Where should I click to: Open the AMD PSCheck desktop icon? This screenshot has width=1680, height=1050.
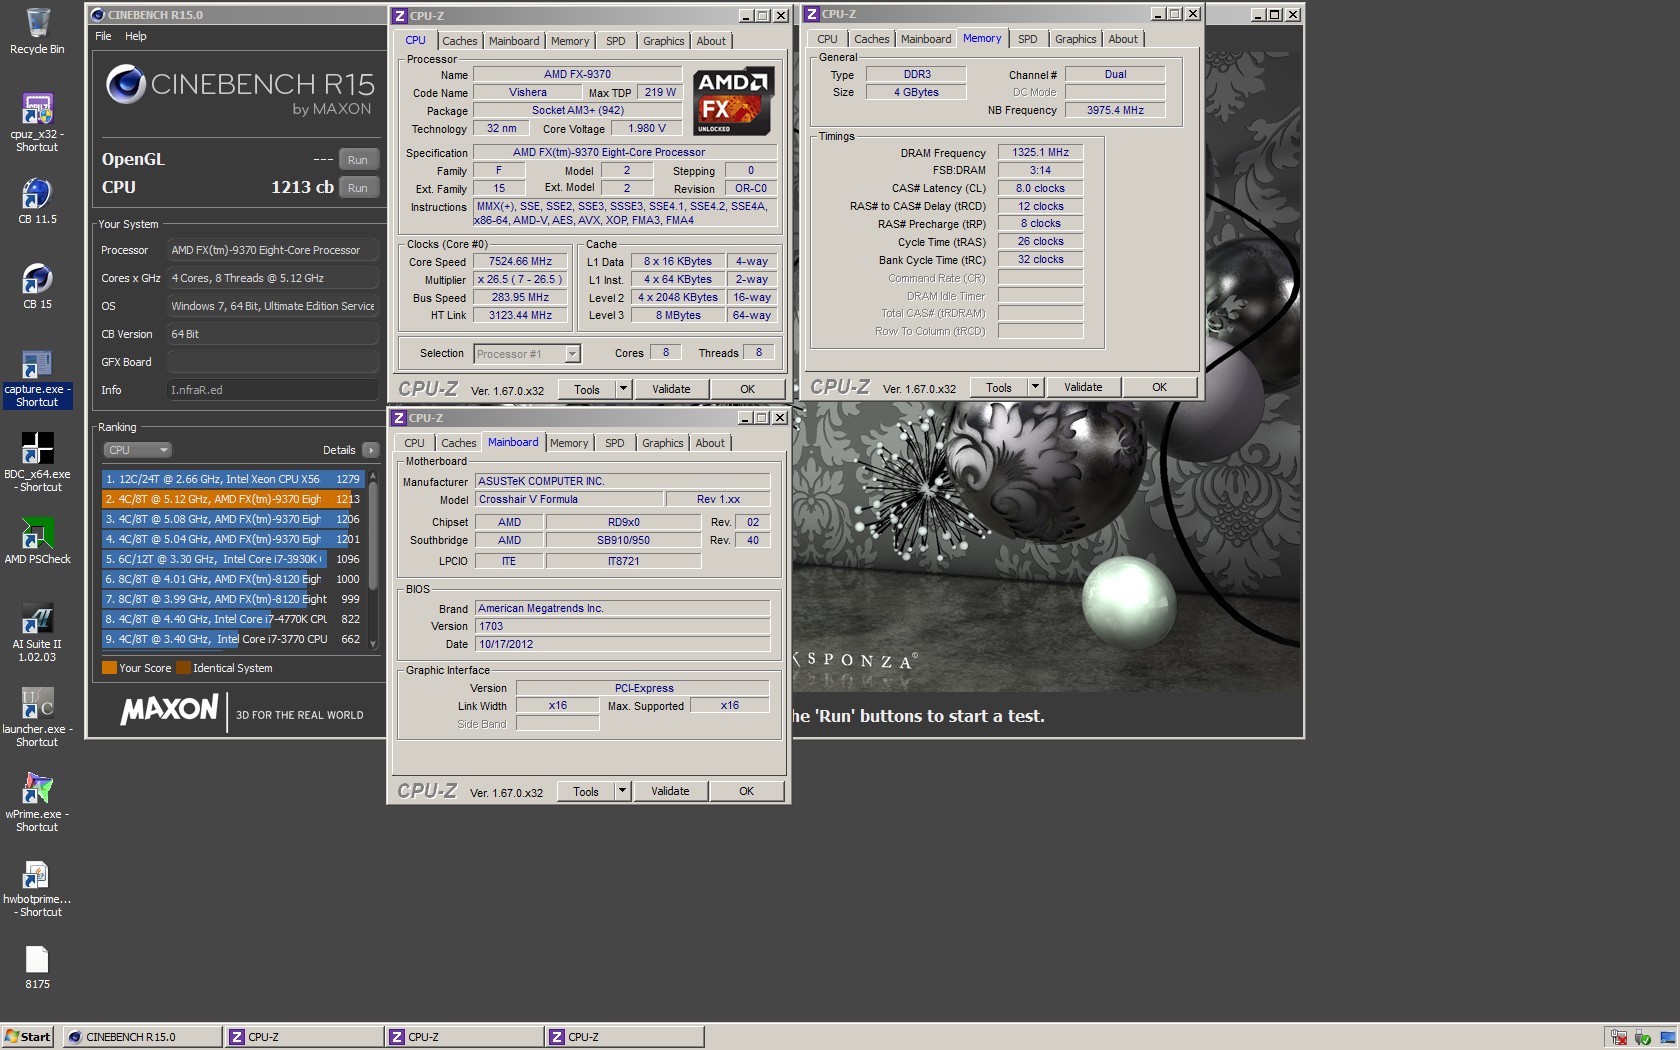[x=37, y=541]
